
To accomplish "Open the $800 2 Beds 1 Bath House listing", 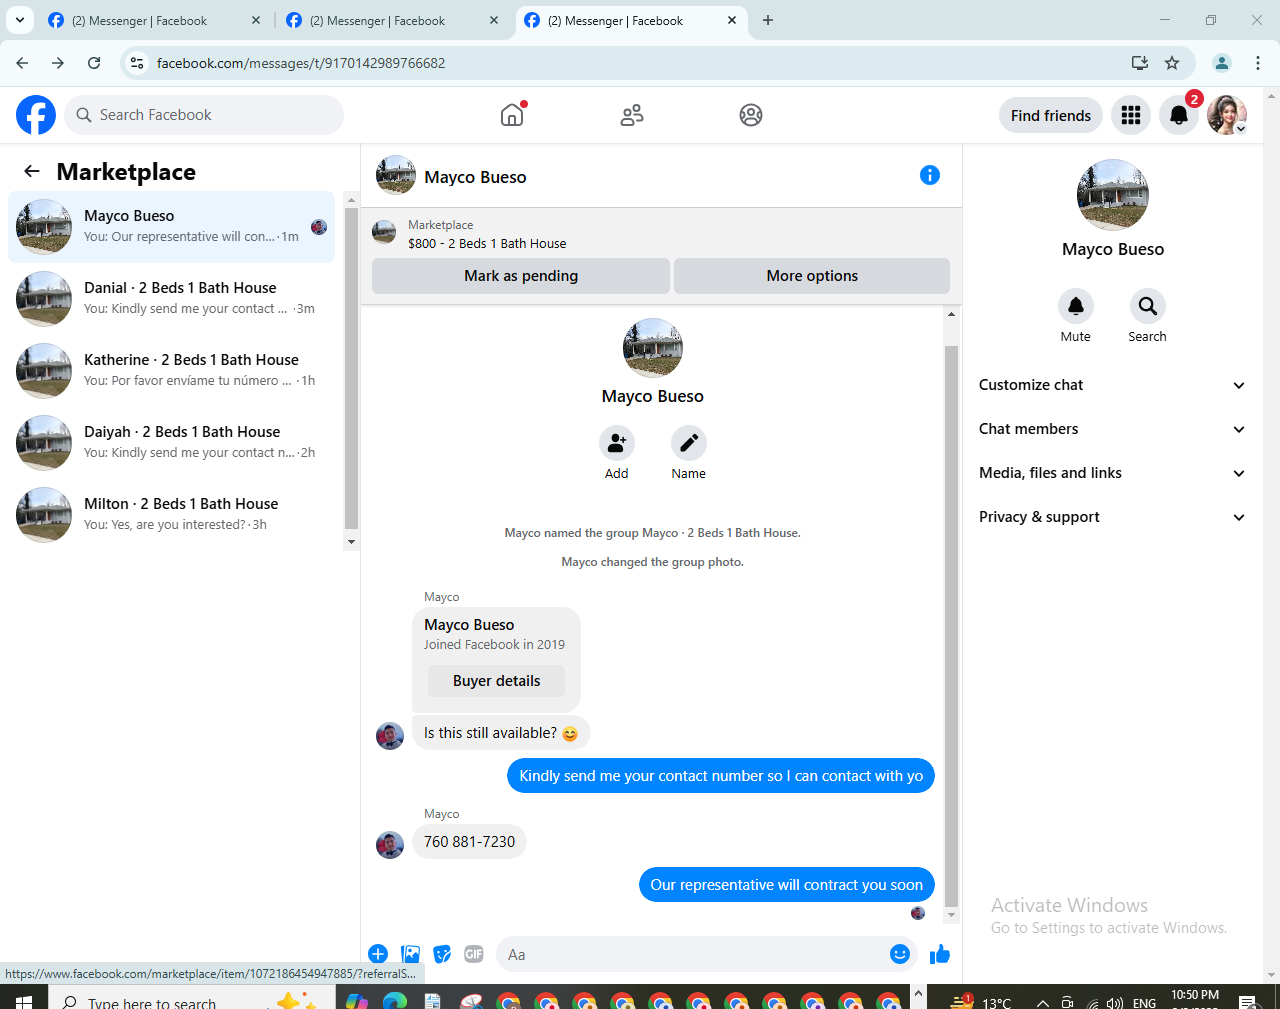I will point(486,243).
